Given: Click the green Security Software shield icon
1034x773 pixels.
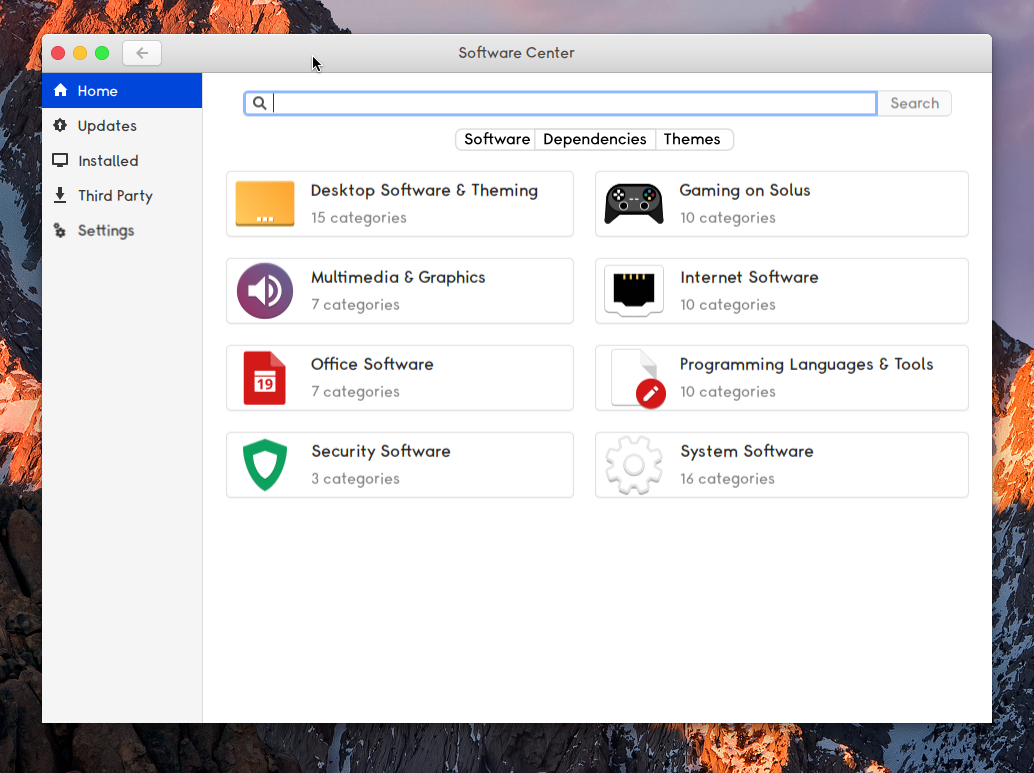Looking at the screenshot, I should point(265,465).
